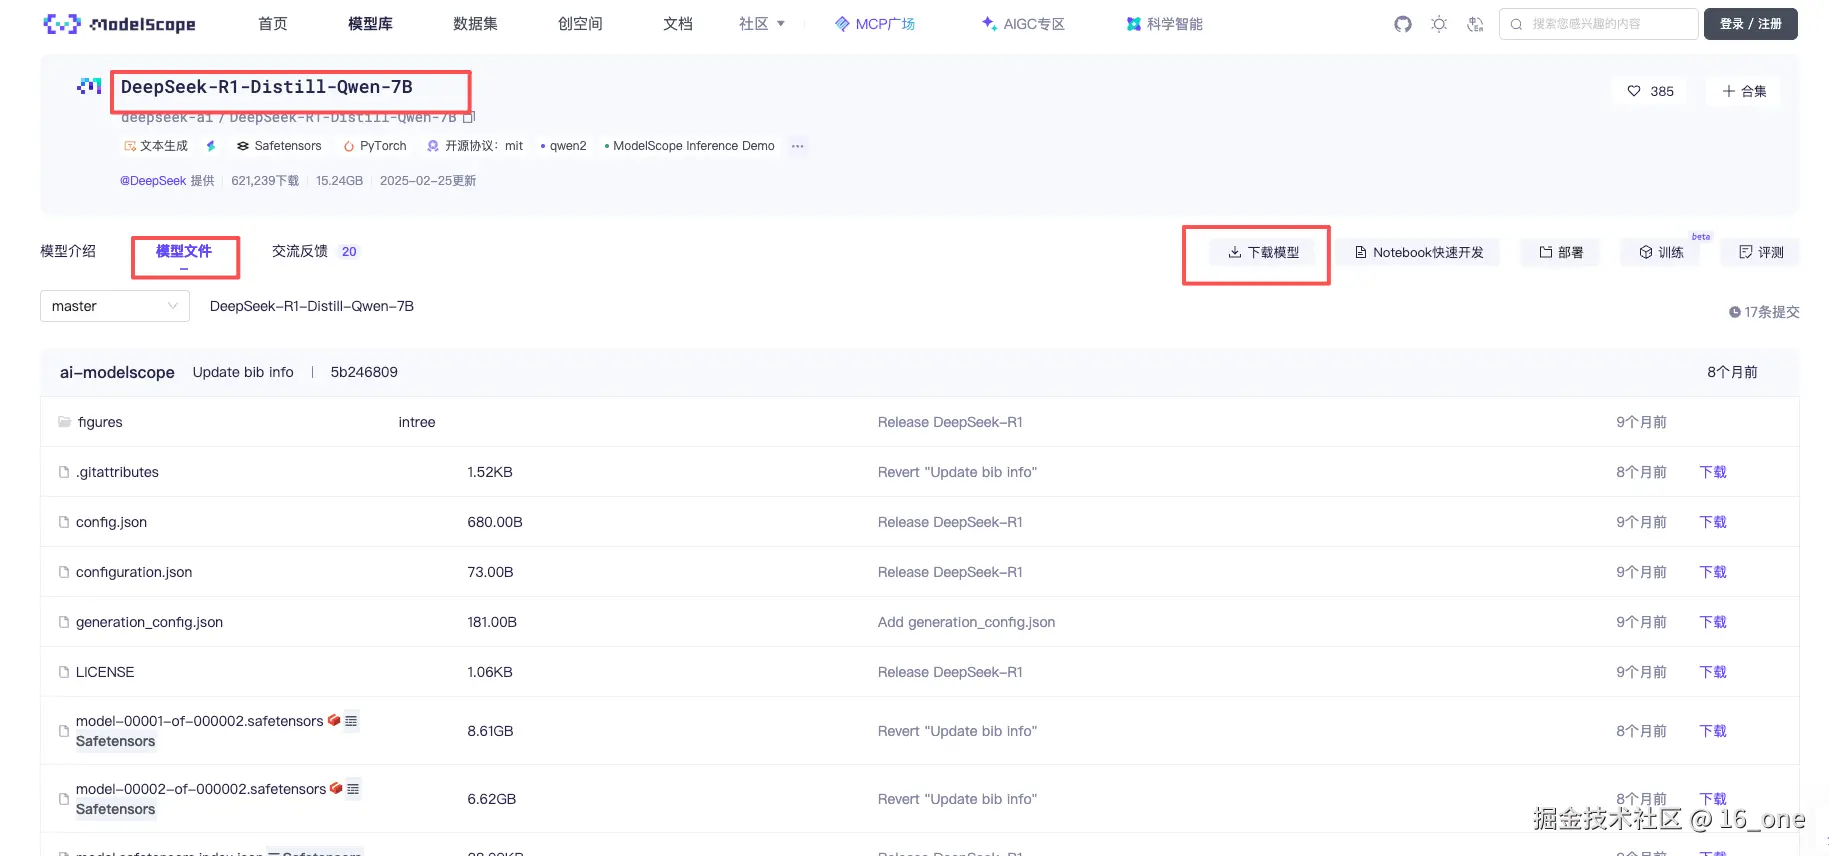This screenshot has height=856, width=1829.
Task: Toggle light/dark theme sun icon
Action: click(x=1439, y=24)
